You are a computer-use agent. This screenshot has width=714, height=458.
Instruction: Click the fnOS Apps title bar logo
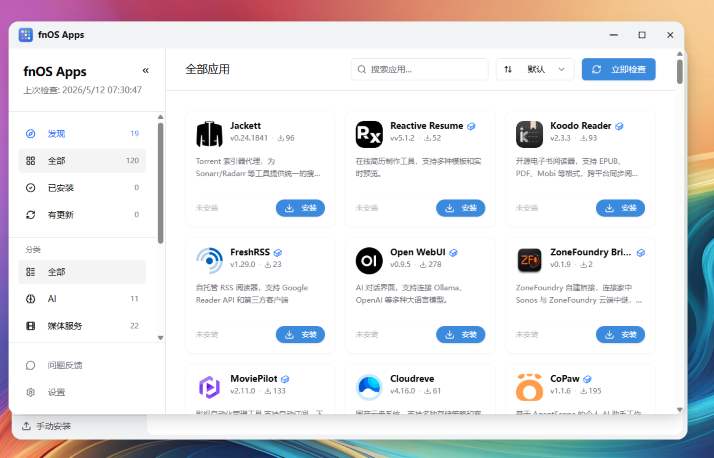(26, 35)
